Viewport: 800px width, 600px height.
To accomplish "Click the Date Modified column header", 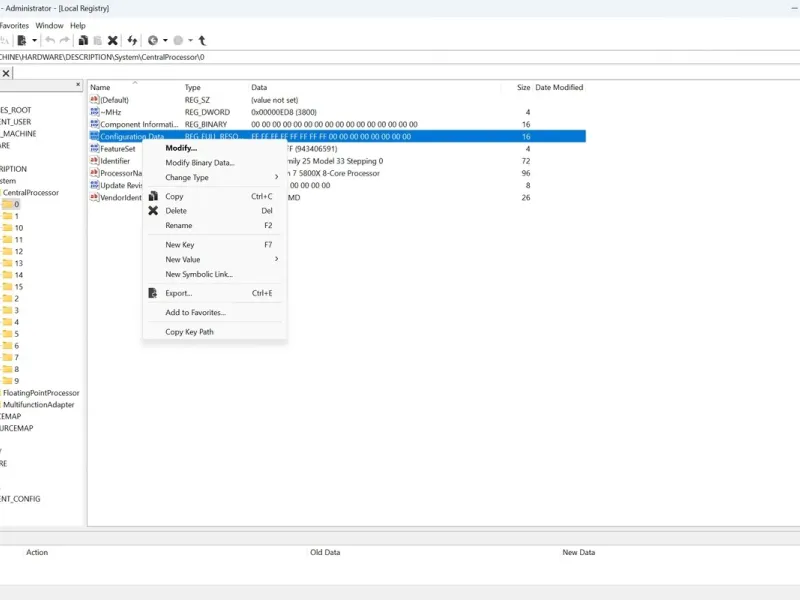I will [x=559, y=88].
